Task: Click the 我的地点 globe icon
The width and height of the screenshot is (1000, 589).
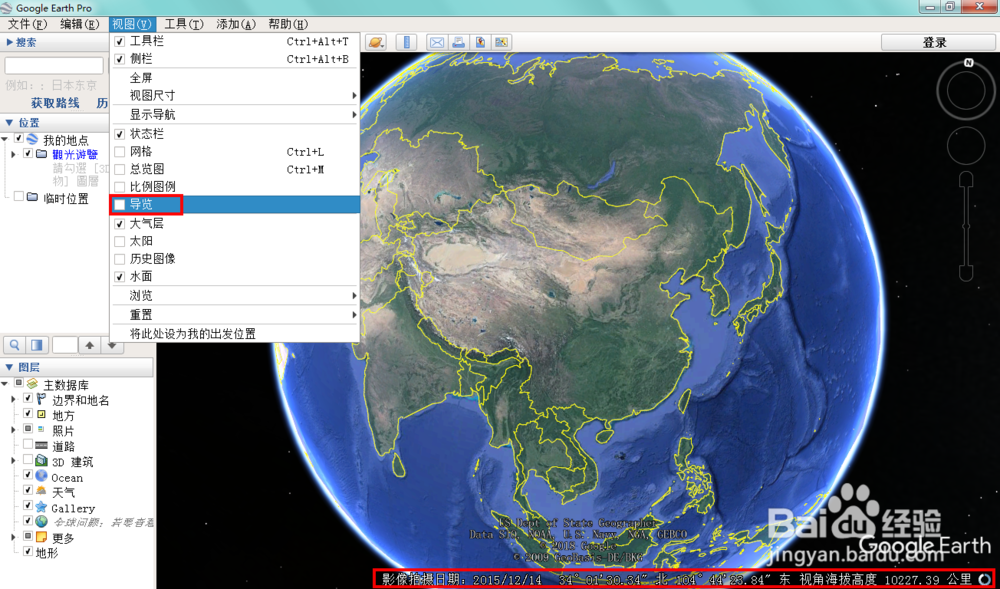Action: coord(32,139)
